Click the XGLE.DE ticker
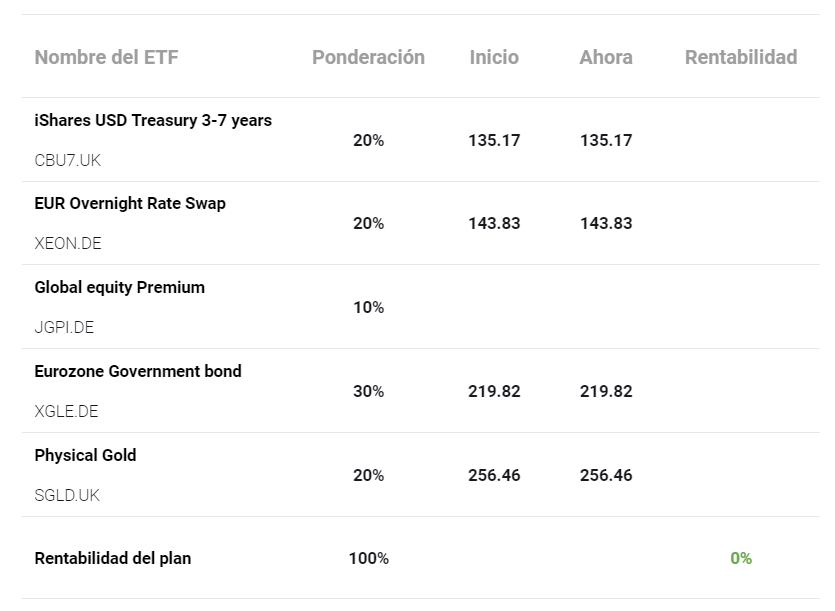This screenshot has width=835, height=611. point(66,411)
